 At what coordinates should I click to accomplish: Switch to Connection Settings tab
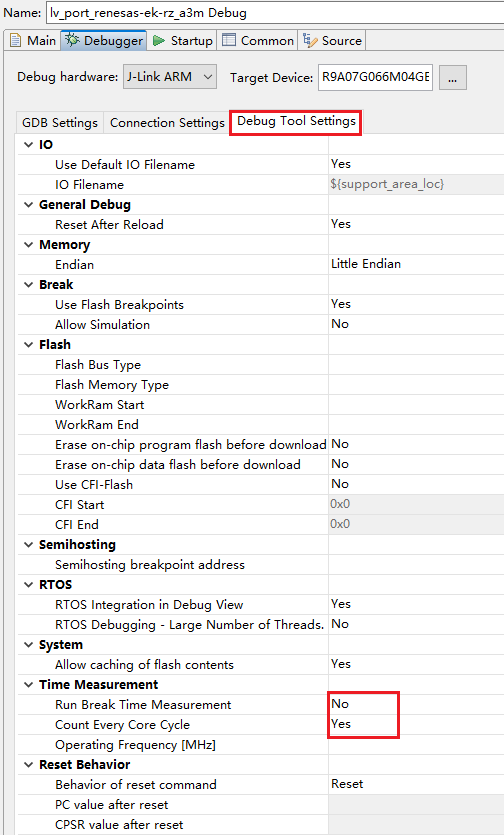pyautogui.click(x=167, y=122)
